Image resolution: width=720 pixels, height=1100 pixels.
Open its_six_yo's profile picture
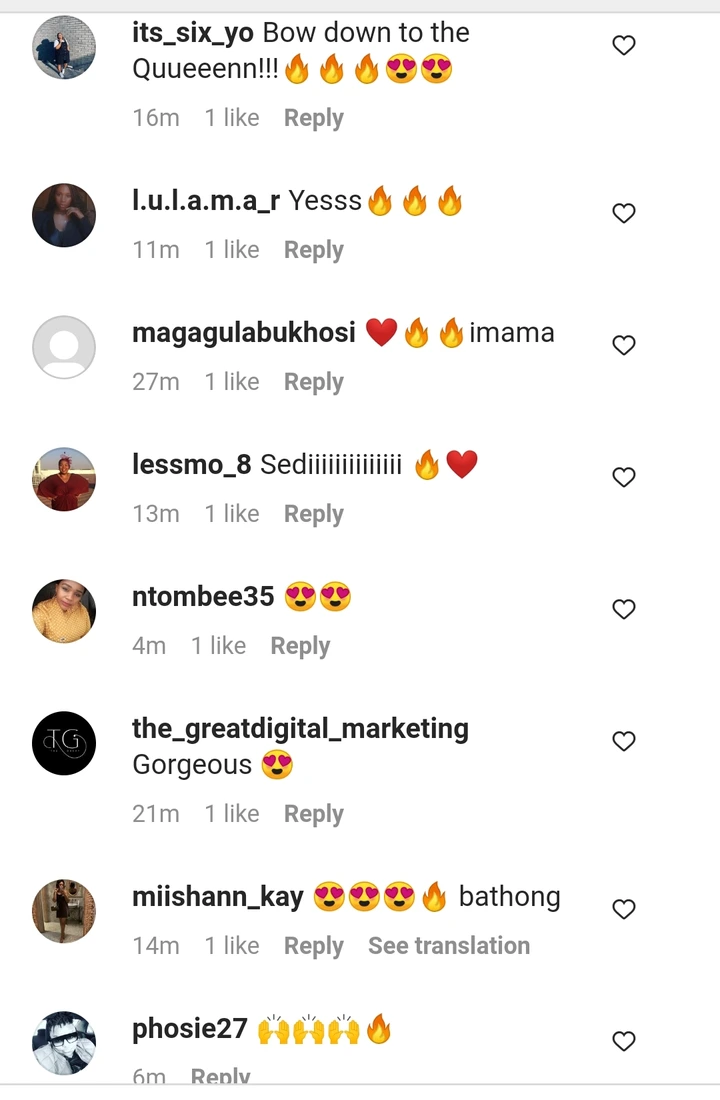[x=64, y=47]
